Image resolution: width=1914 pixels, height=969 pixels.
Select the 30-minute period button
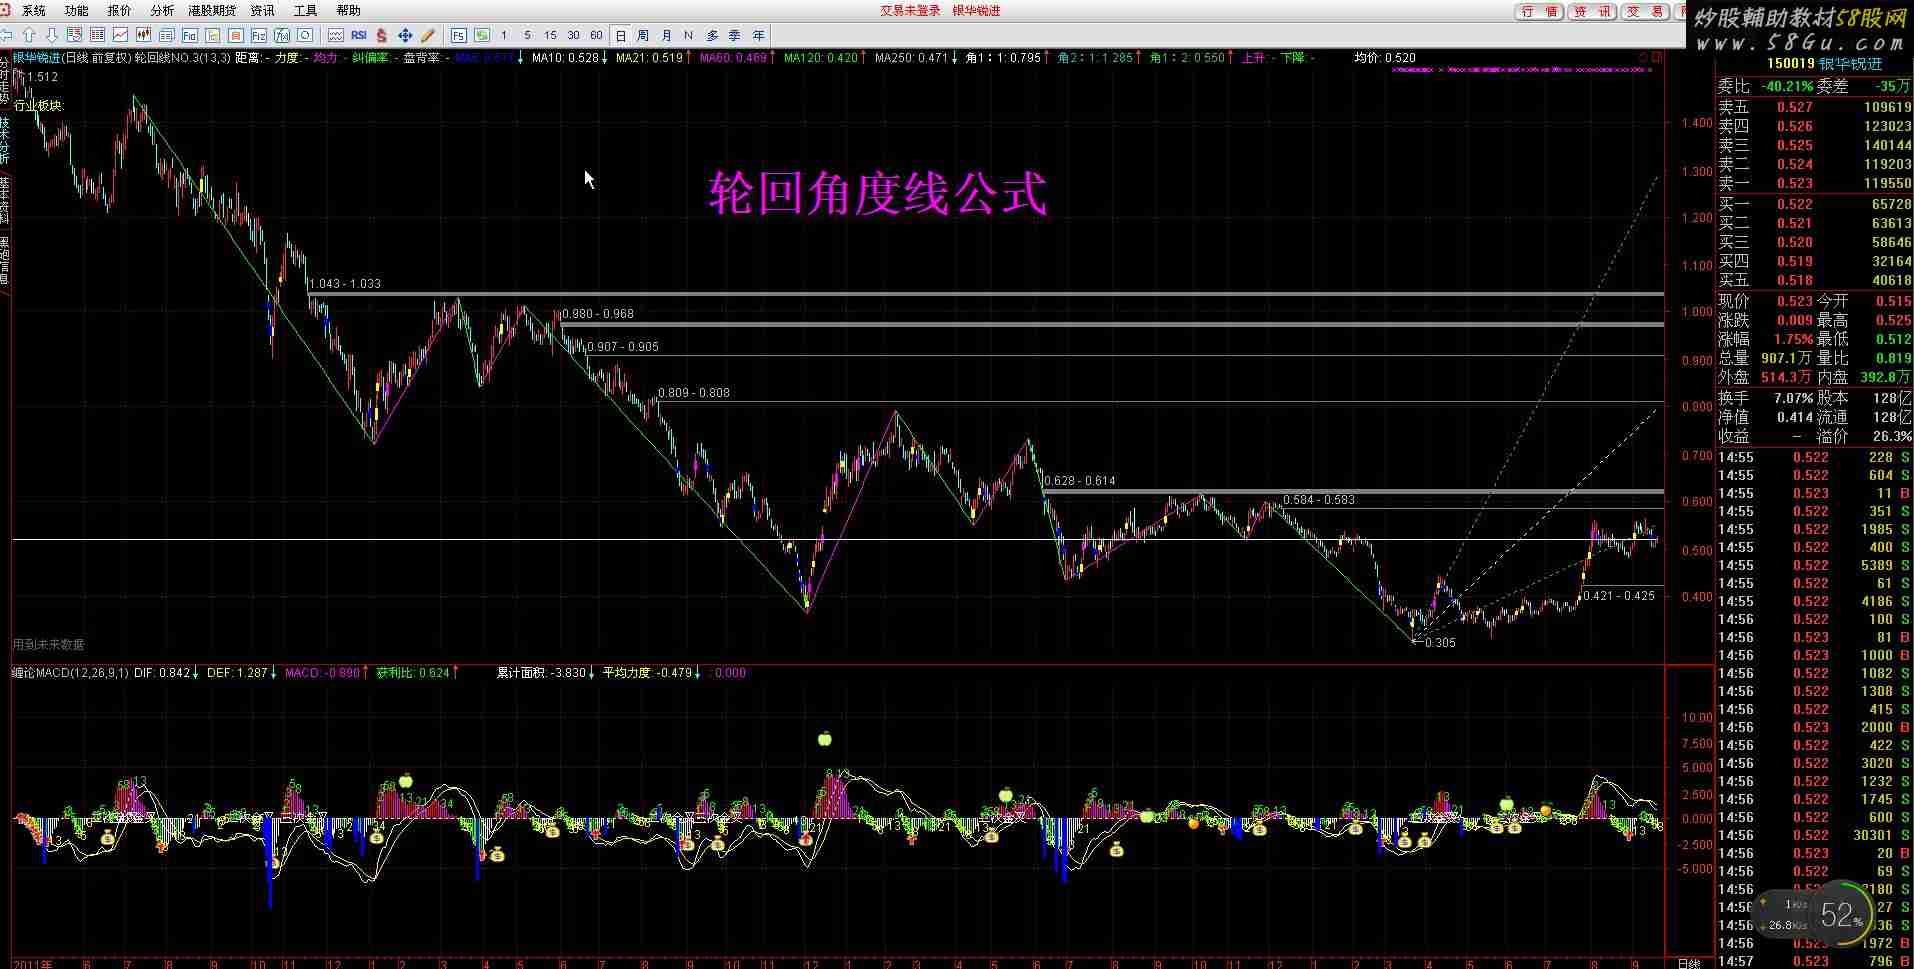573,35
